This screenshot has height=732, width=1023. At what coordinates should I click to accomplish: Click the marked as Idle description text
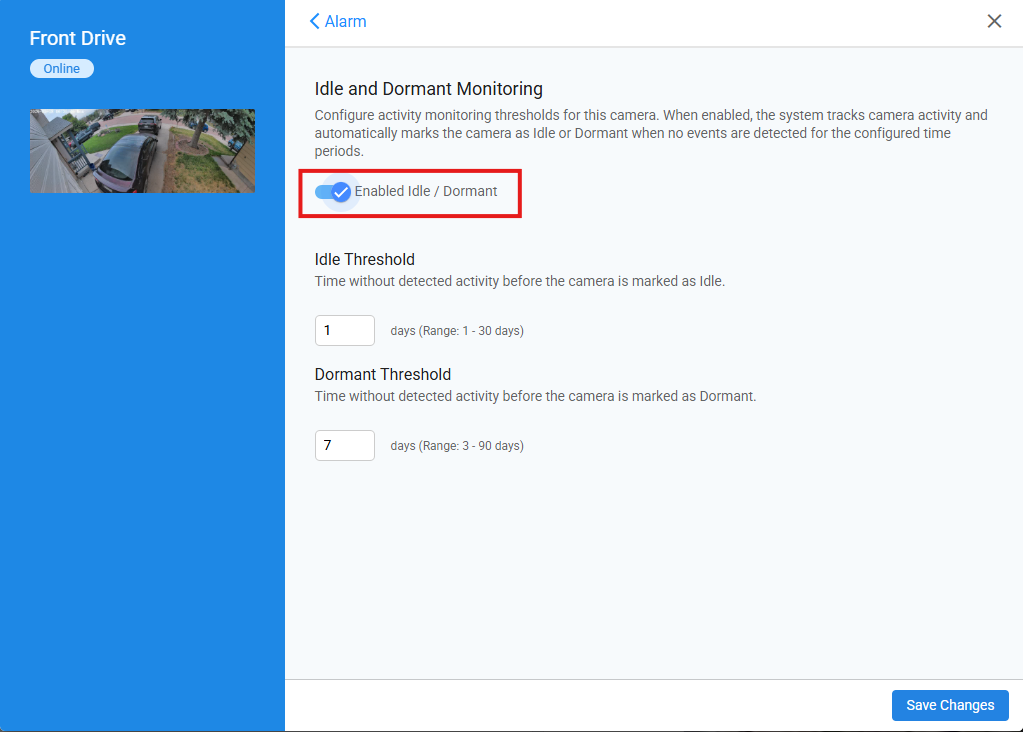point(520,281)
